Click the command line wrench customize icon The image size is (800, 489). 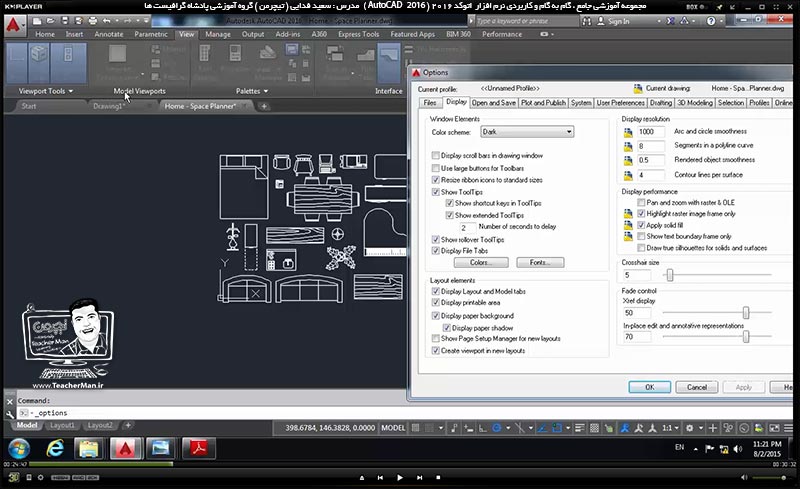(10, 414)
